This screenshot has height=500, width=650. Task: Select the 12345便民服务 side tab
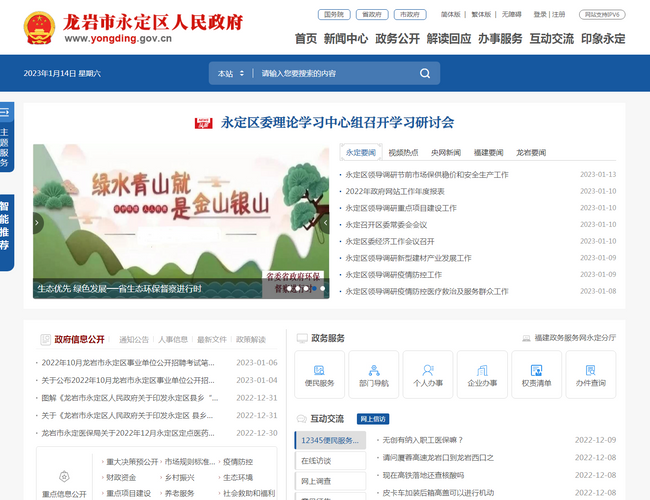point(330,440)
